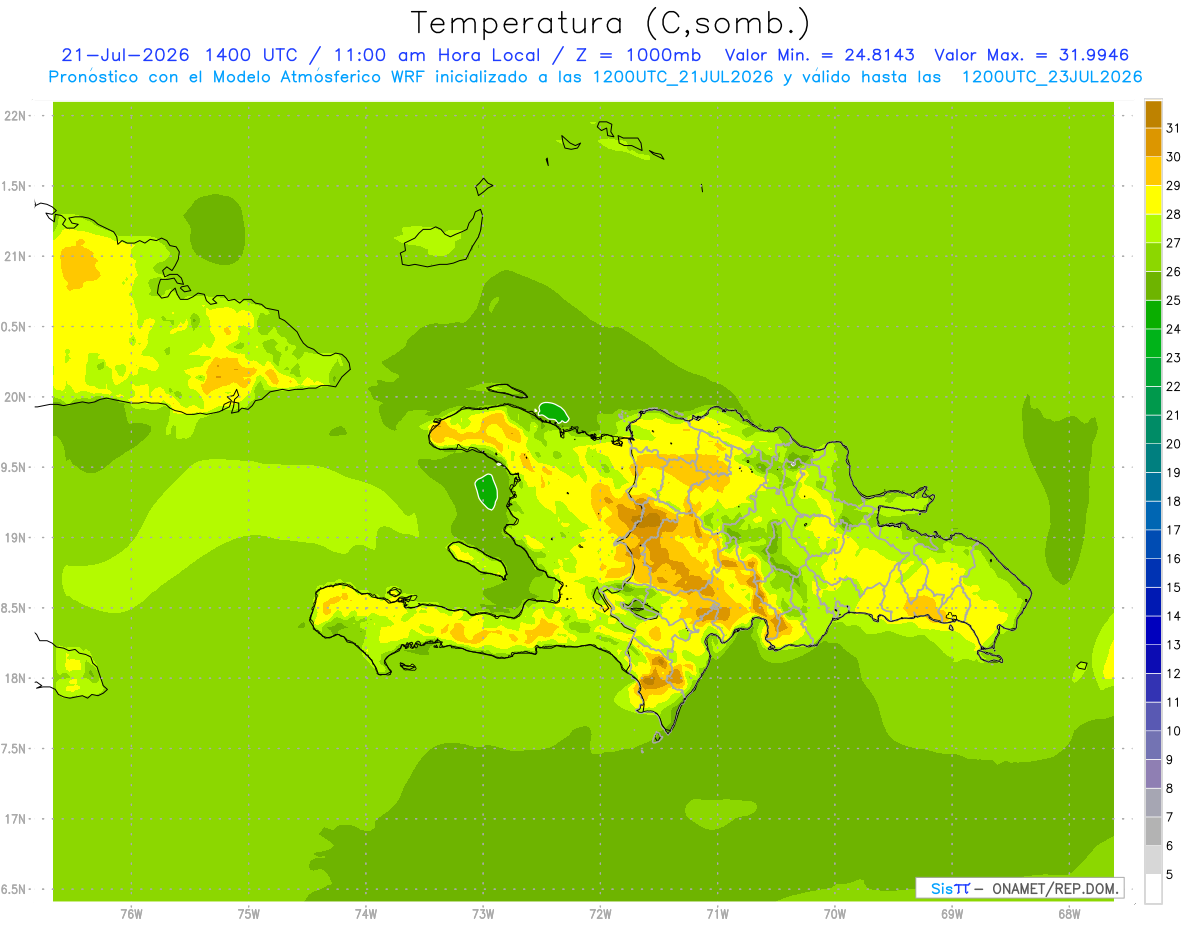Image resolution: width=1200 pixels, height=927 pixels.
Task: Click the "76W" longitude label
Action: click(131, 914)
